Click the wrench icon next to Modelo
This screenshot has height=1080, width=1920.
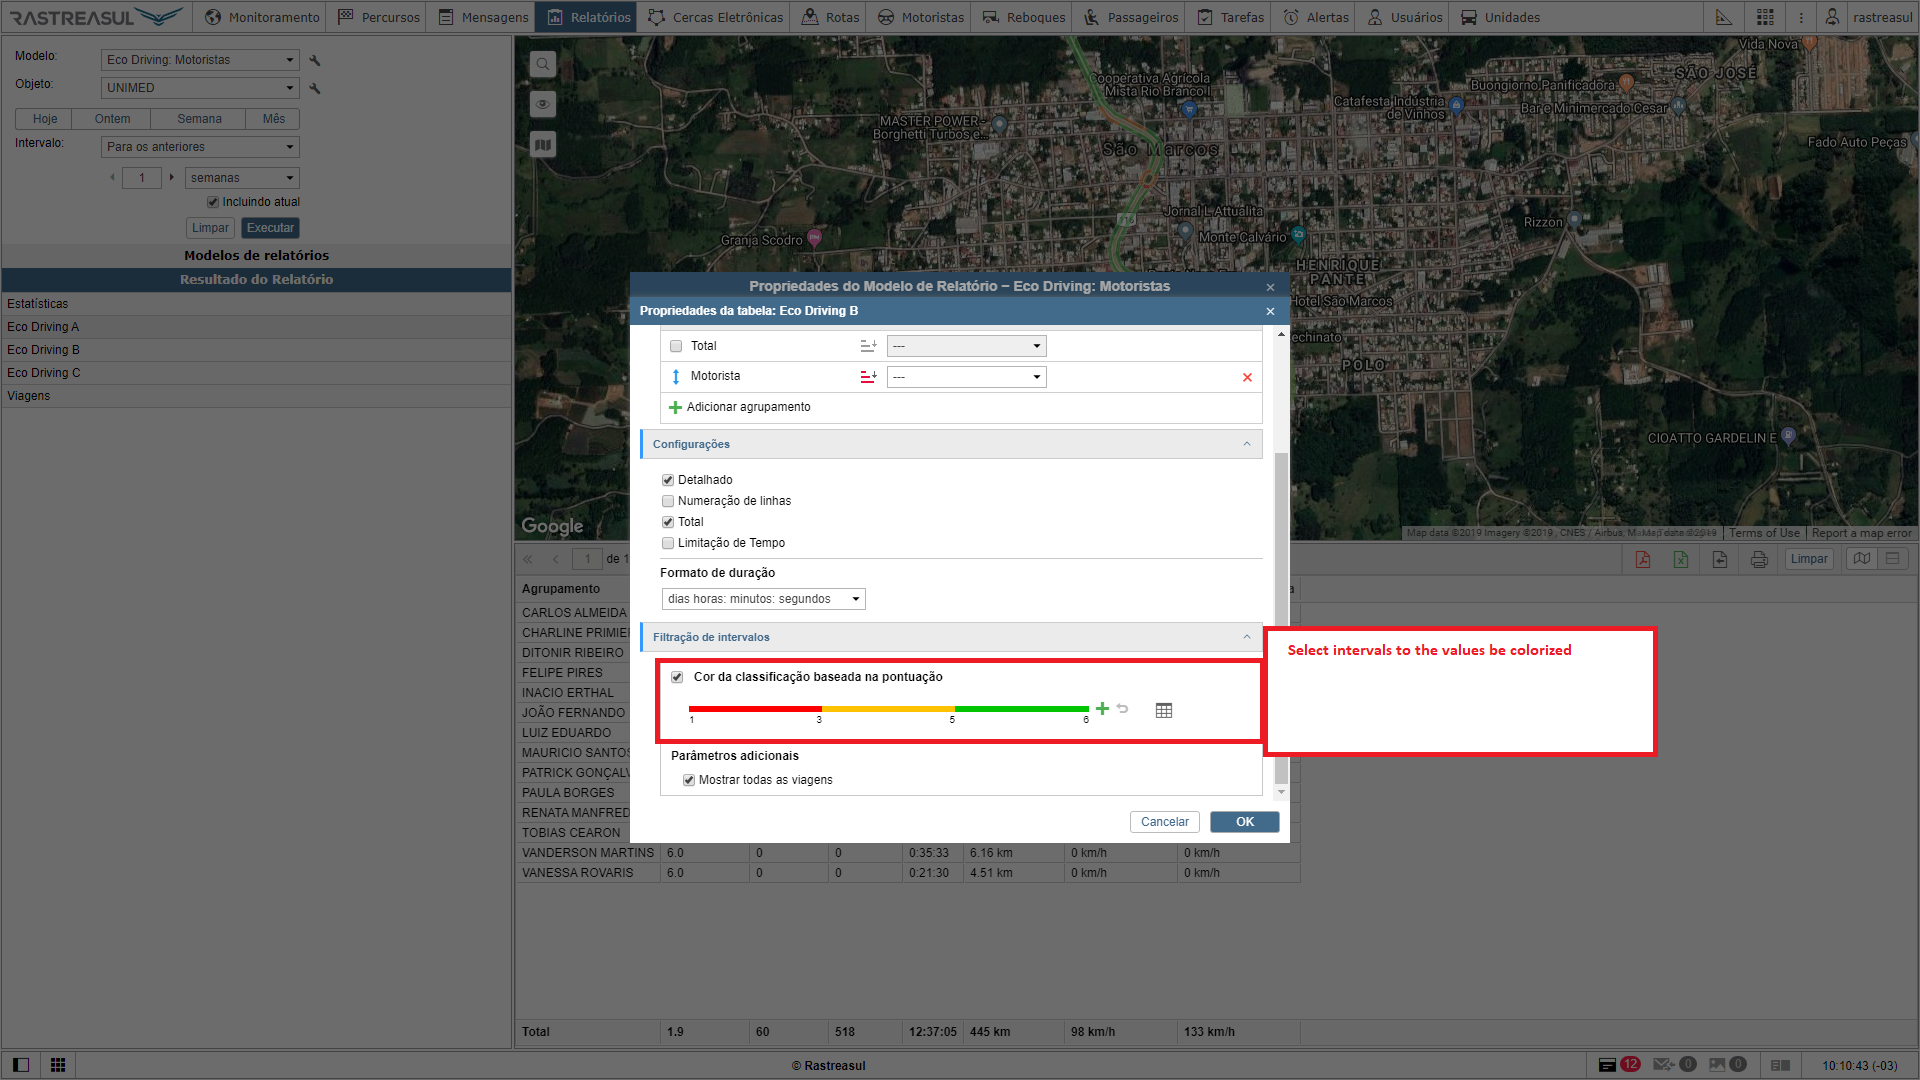(x=315, y=60)
